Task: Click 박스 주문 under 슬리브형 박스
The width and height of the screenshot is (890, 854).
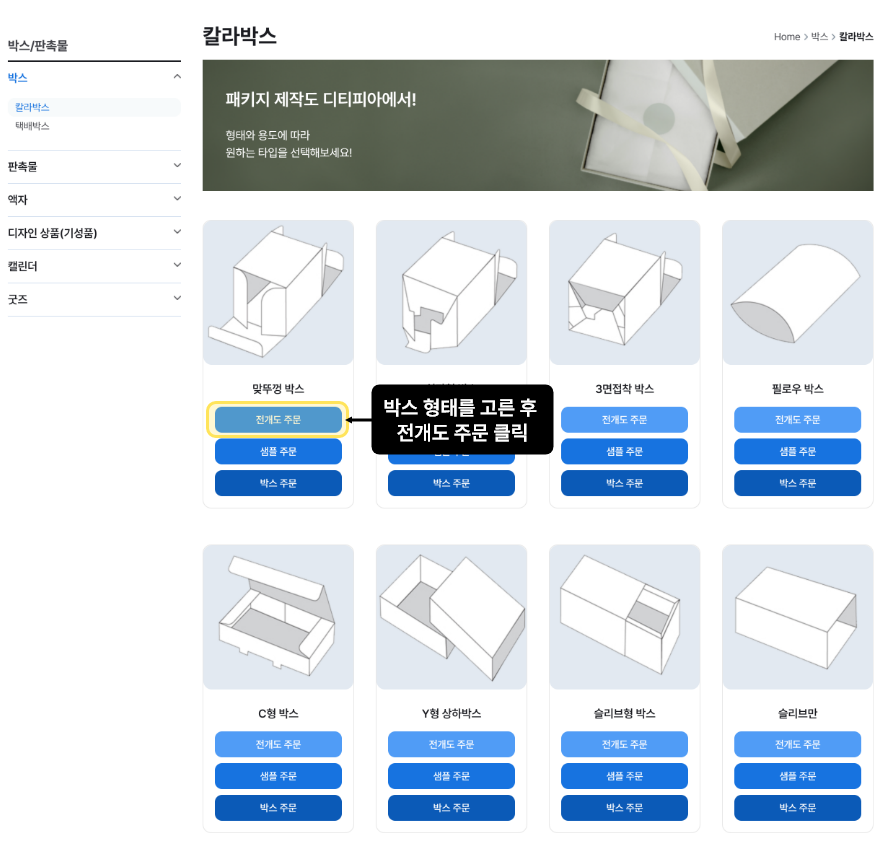Action: pos(624,808)
